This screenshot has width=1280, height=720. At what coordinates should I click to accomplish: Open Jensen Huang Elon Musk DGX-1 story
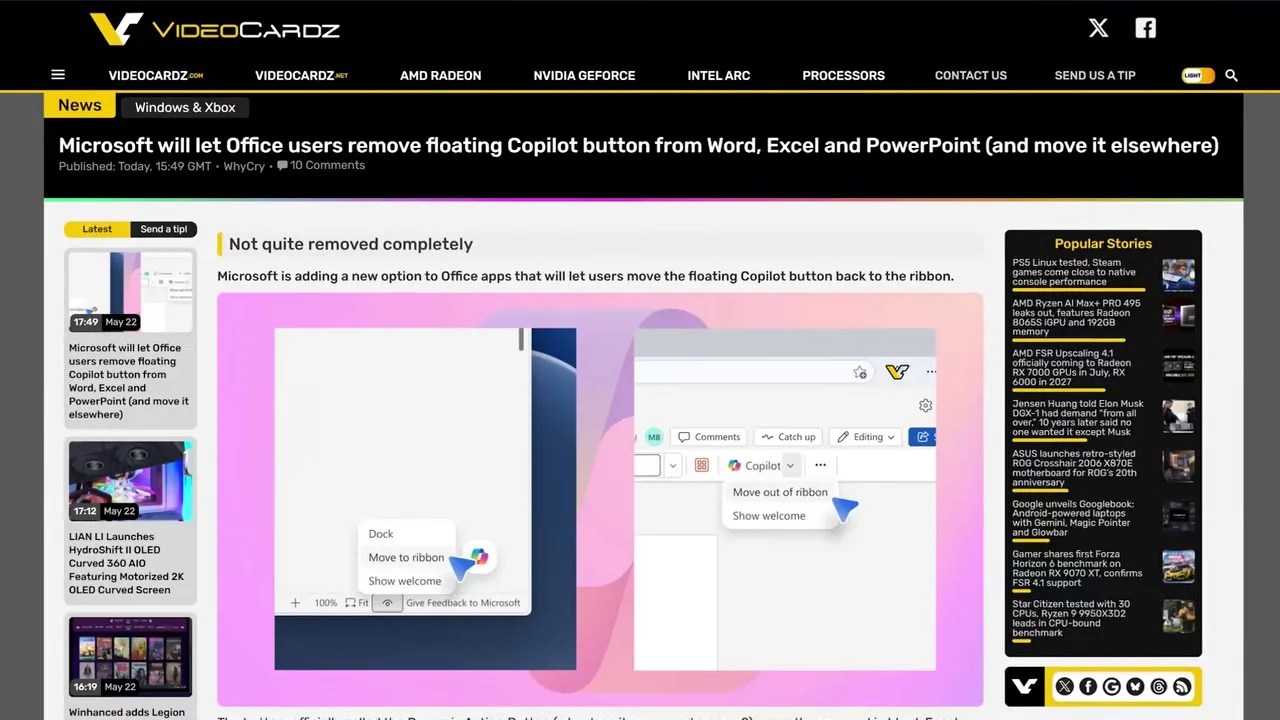[1078, 417]
